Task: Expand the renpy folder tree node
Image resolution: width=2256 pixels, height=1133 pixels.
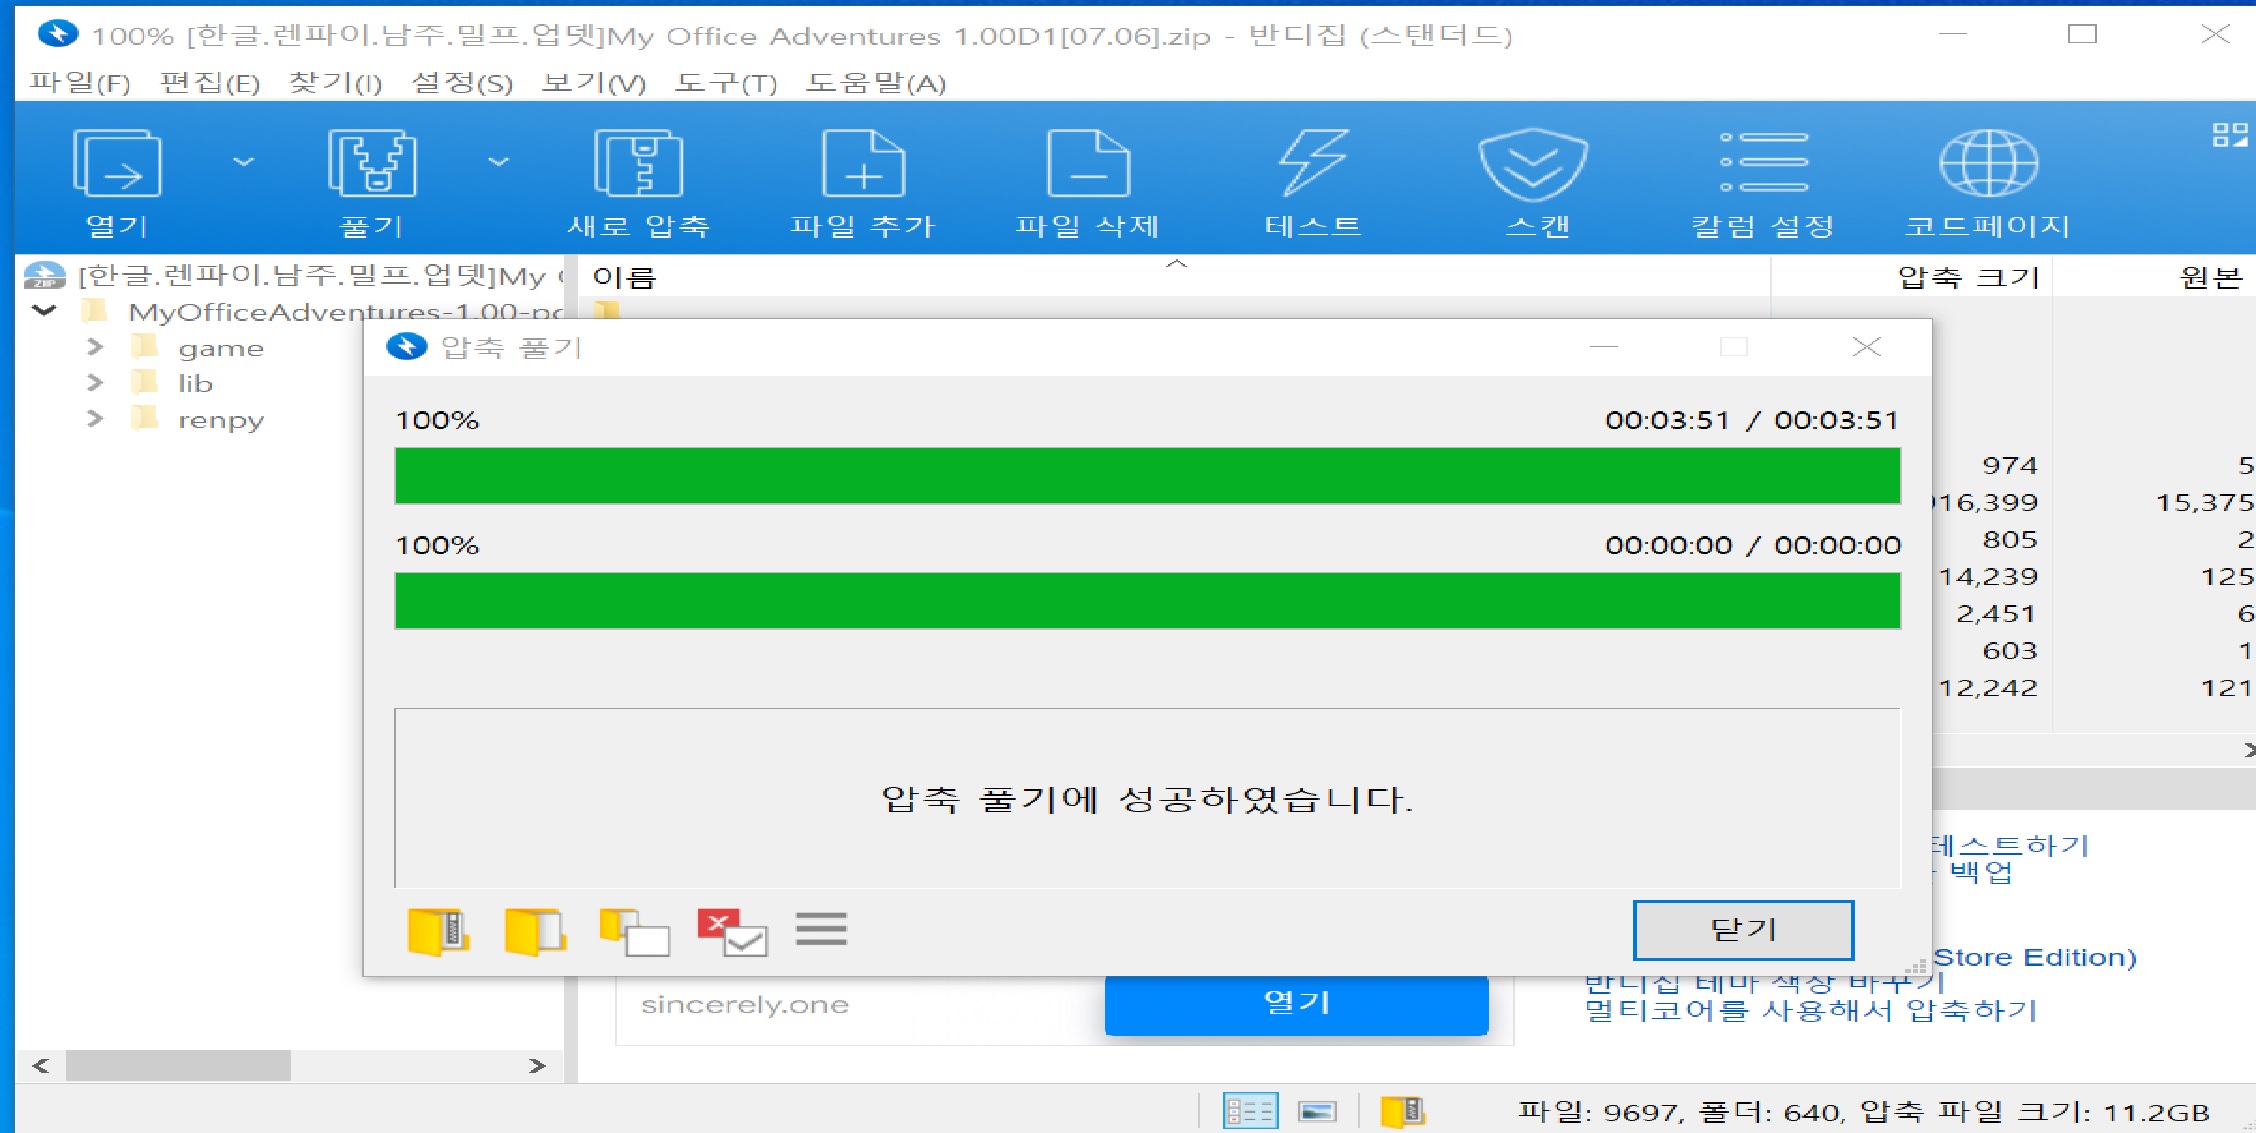Action: [x=95, y=419]
